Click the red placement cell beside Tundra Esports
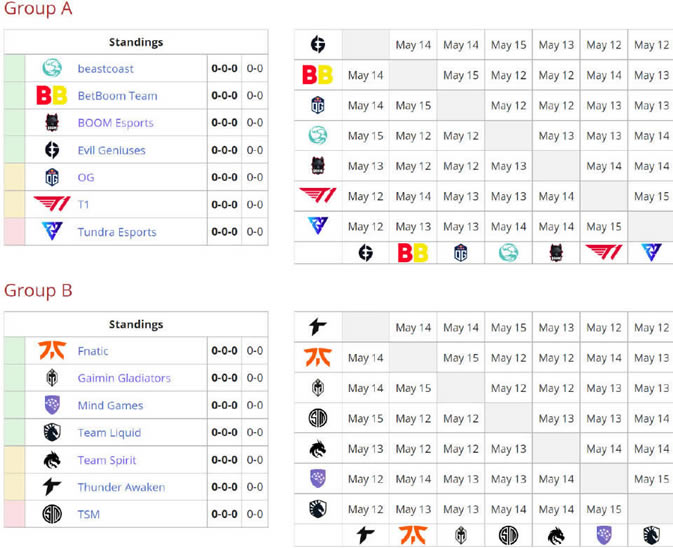This screenshot has height=548, width=673. (x=14, y=232)
